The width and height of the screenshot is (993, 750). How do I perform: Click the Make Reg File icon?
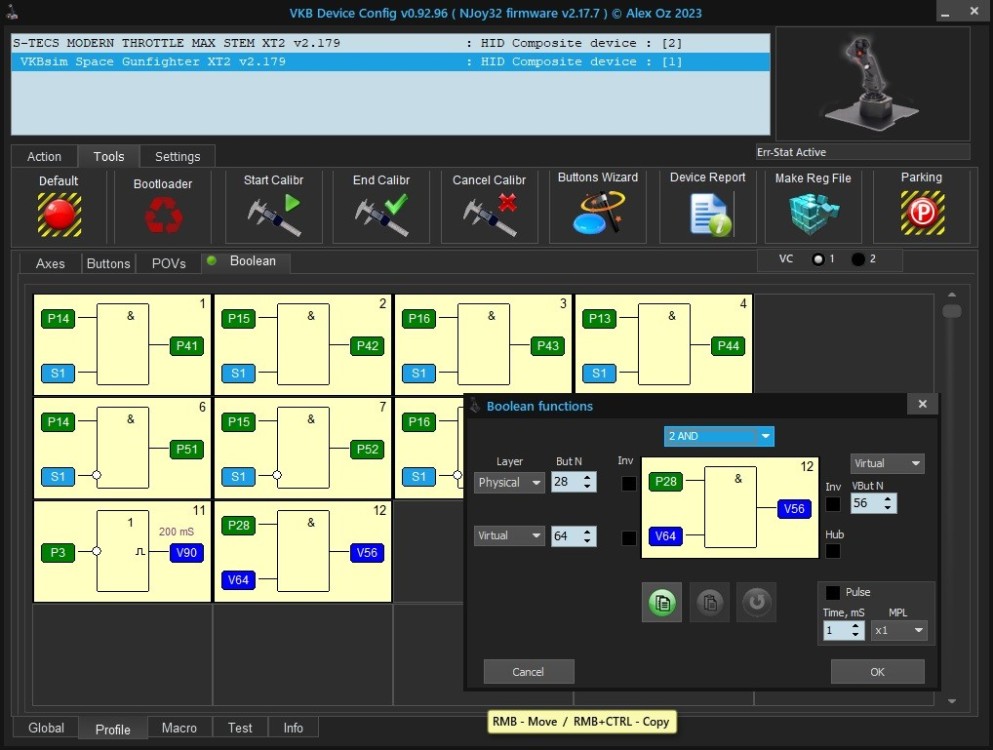813,213
